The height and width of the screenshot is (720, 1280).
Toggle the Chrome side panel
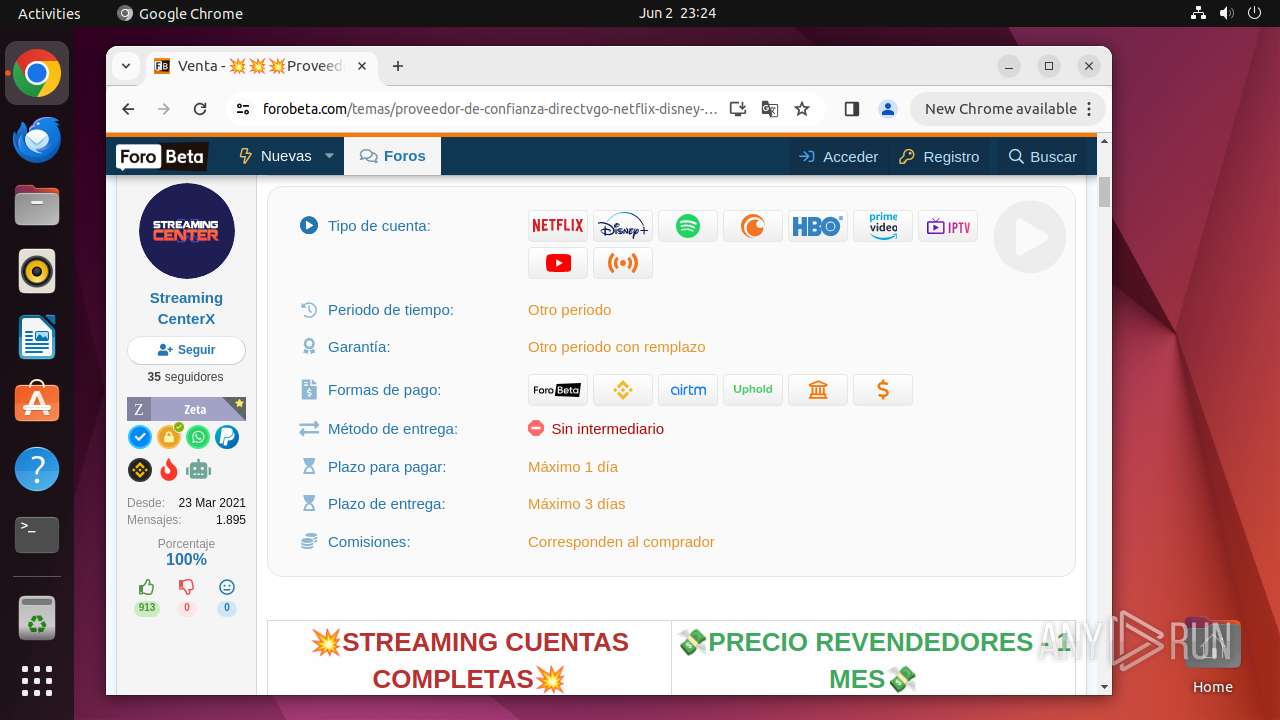pyautogui.click(x=852, y=109)
